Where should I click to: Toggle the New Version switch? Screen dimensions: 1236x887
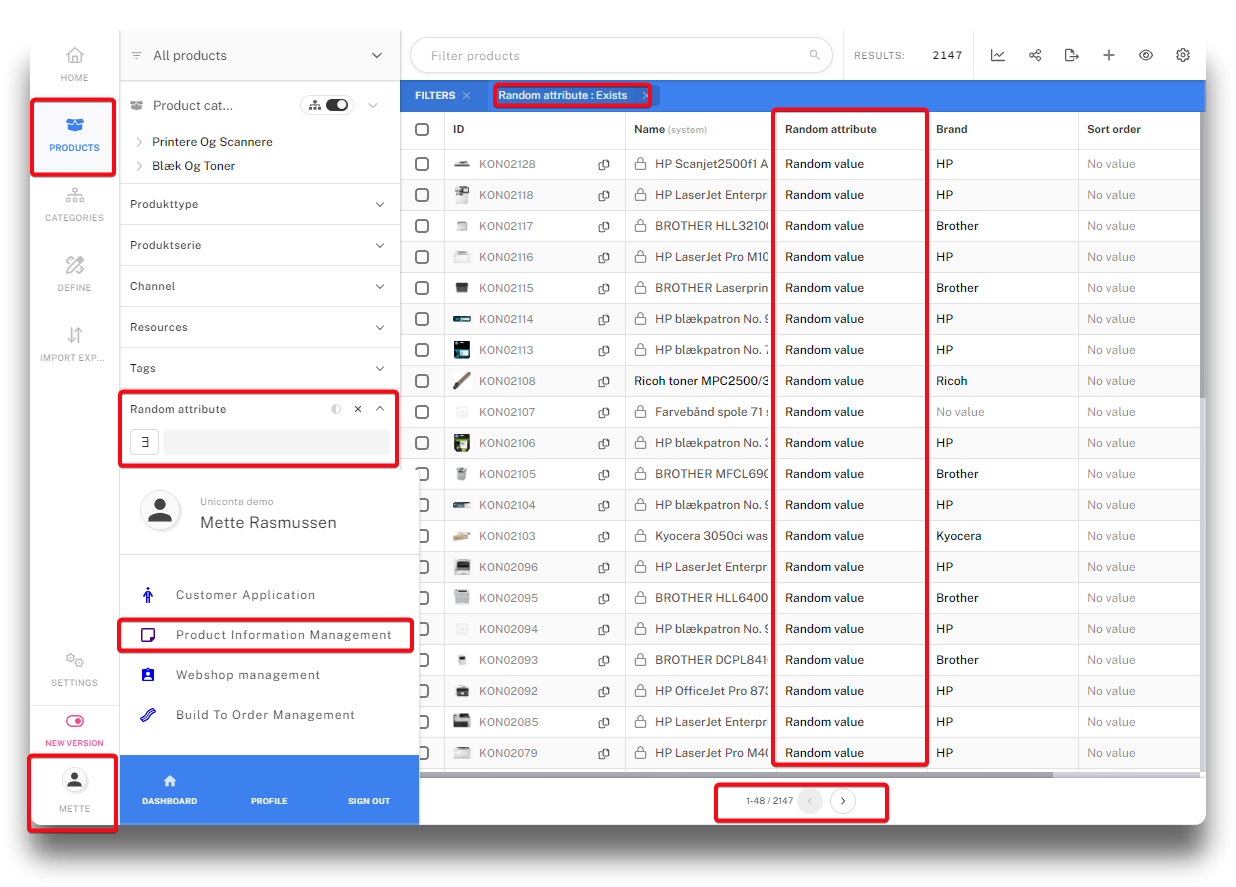pos(74,721)
